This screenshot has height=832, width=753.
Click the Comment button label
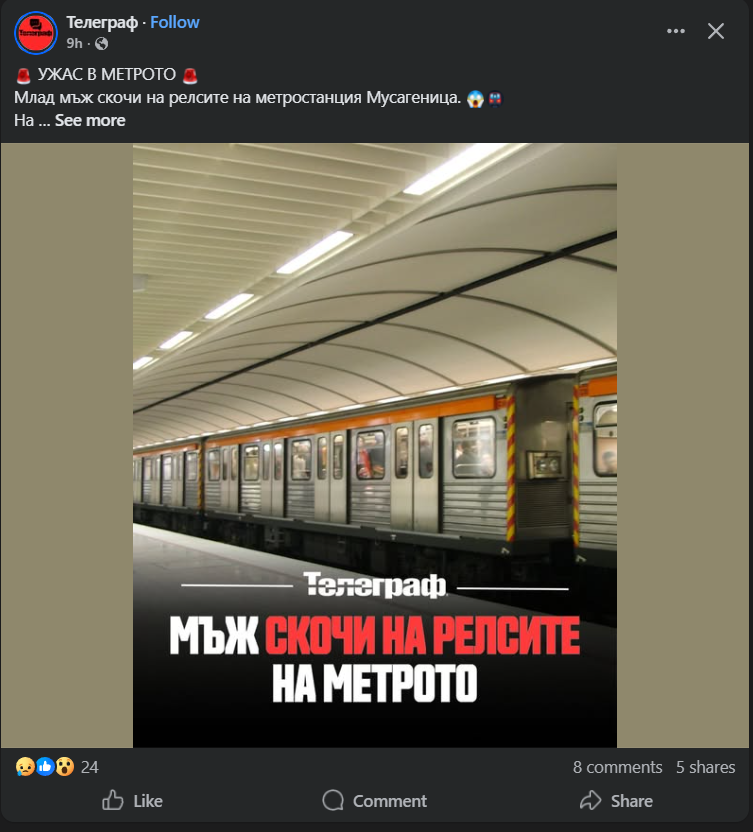pyautogui.click(x=390, y=801)
